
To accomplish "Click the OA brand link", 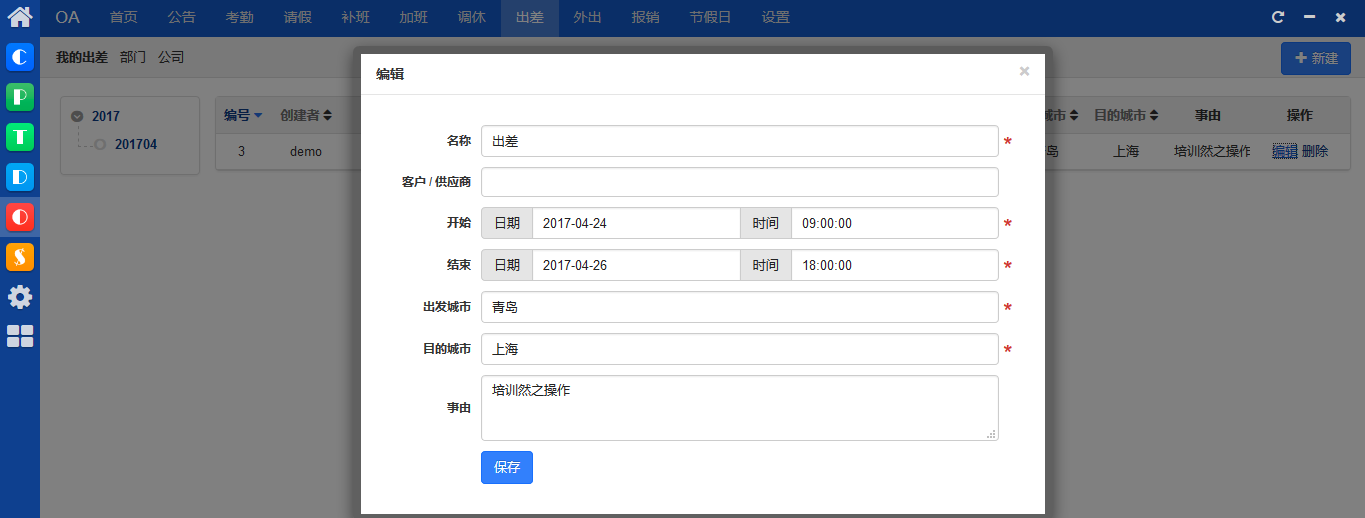I will (68, 18).
